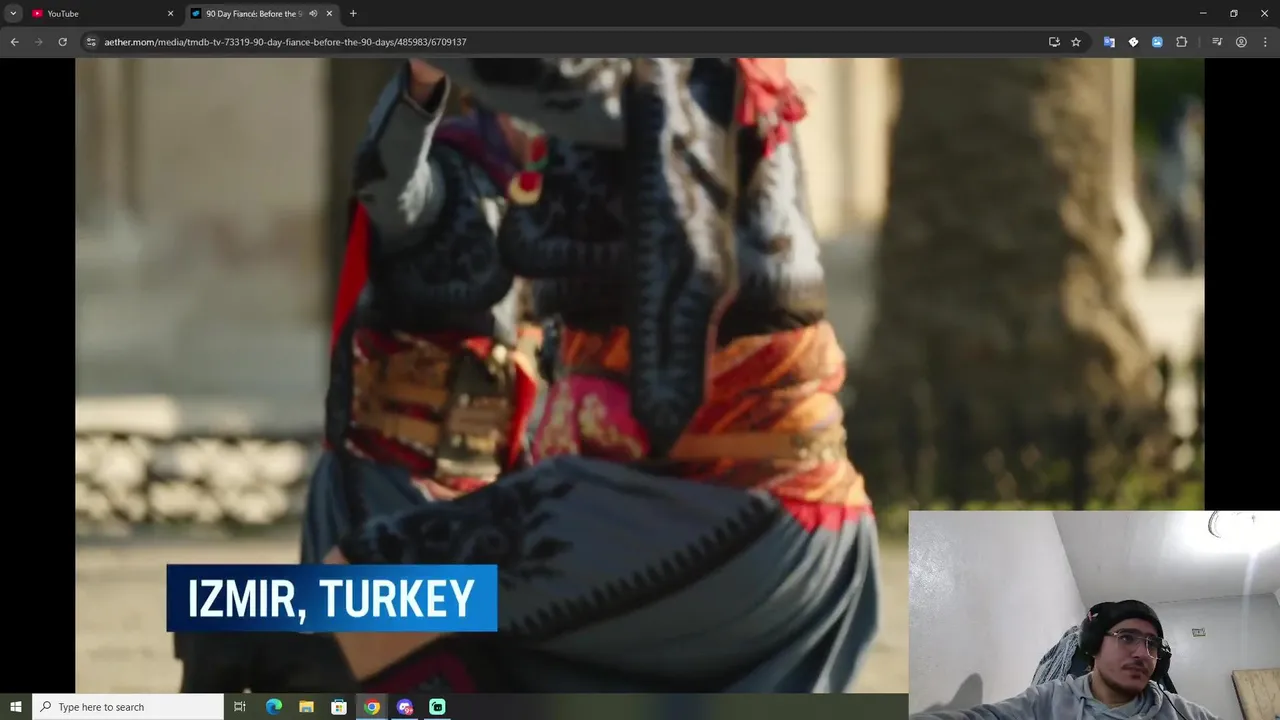Open the Chrome profile menu
The image size is (1280, 720).
pos(1241,42)
